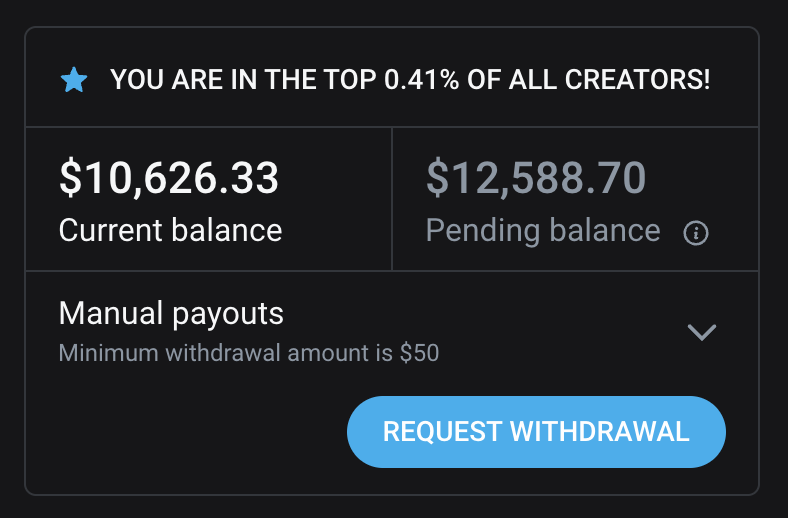Click the top creators banner headline
This screenshot has width=788, height=518.
410,80
